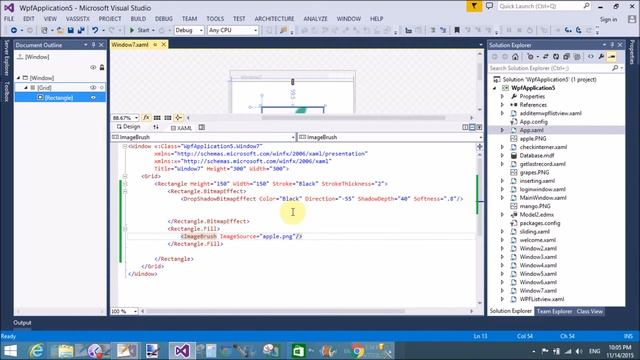Viewport: 640px width, 360px height.
Task: Click the Save floppy disk icon
Action: click(x=71, y=30)
